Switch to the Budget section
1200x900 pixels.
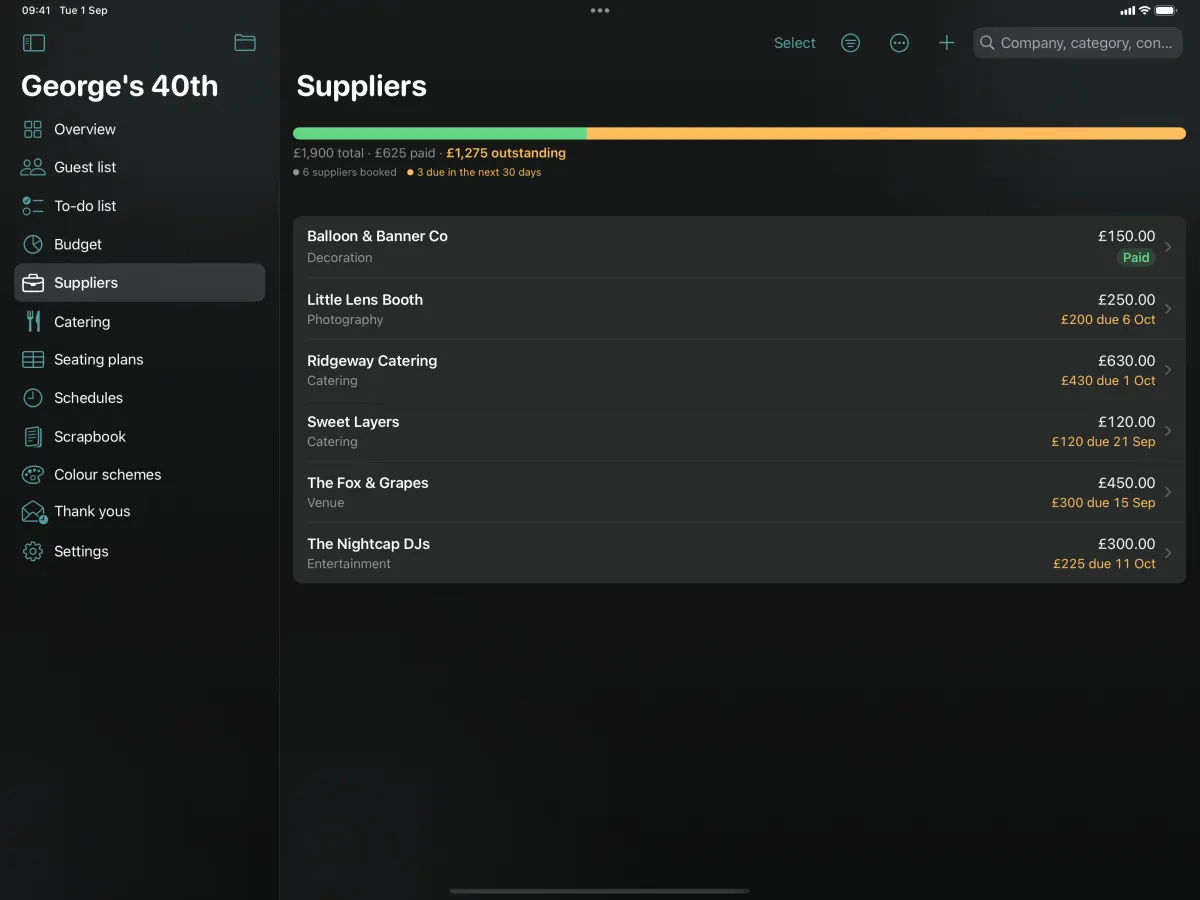pyautogui.click(x=139, y=244)
